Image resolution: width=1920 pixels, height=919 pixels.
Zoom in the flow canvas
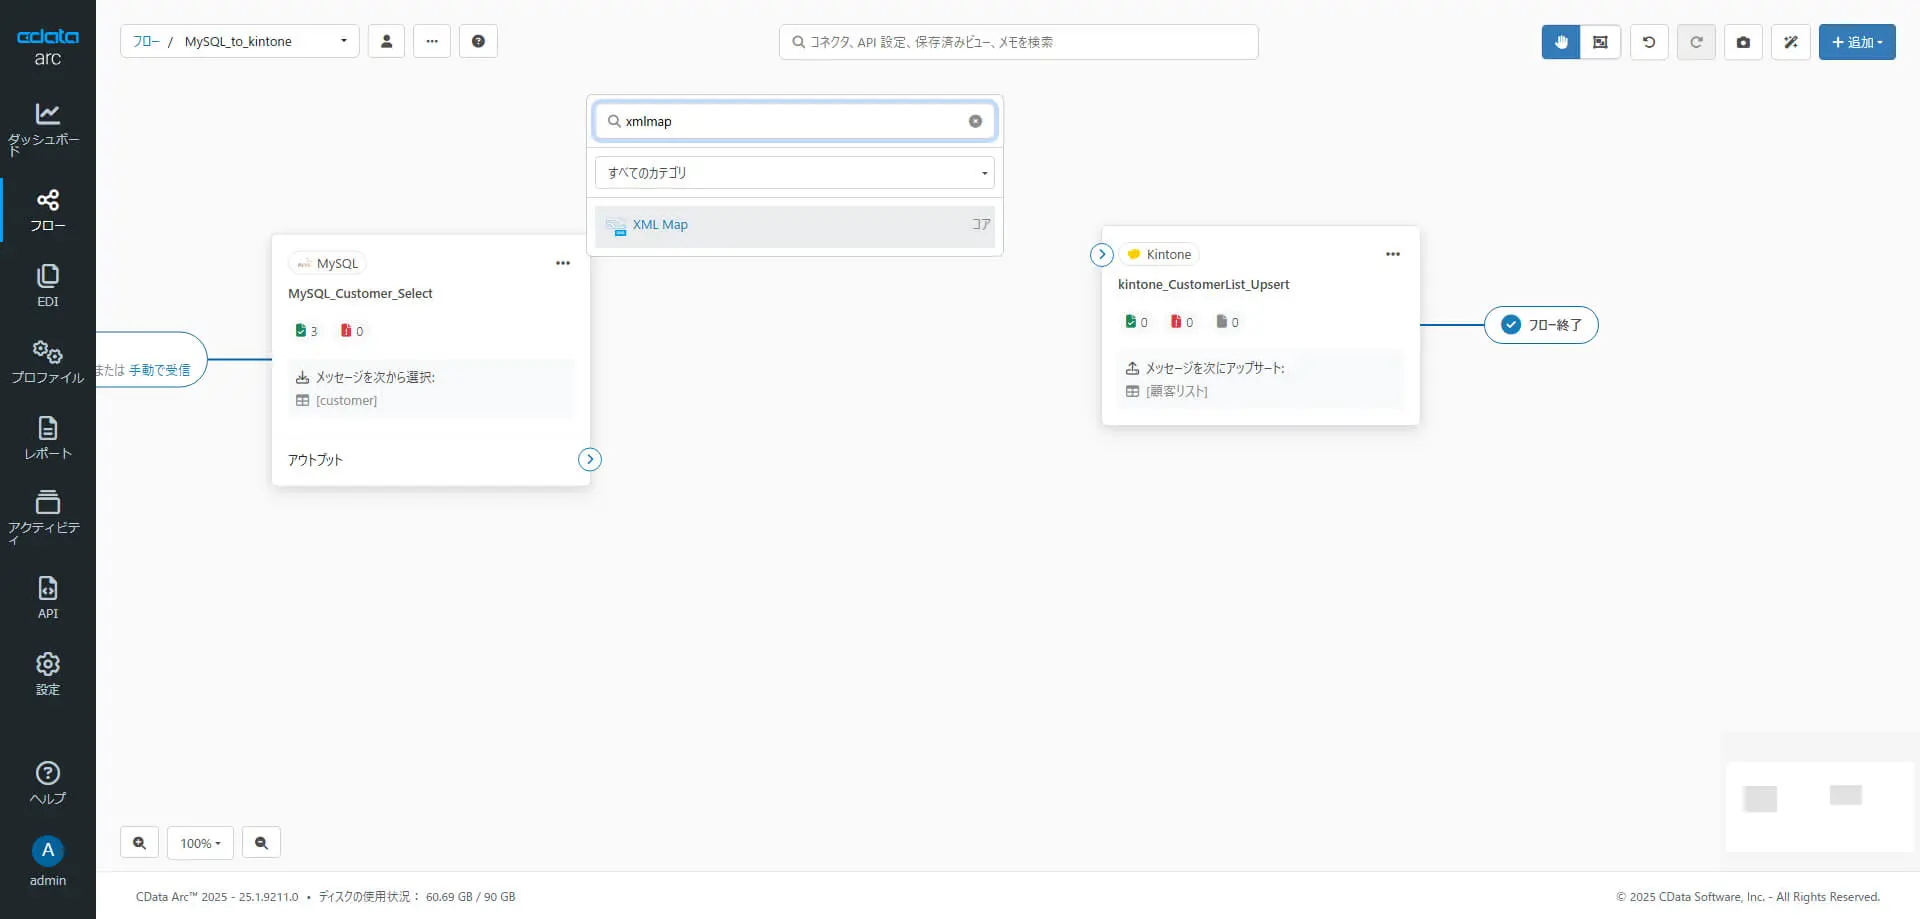coord(139,843)
